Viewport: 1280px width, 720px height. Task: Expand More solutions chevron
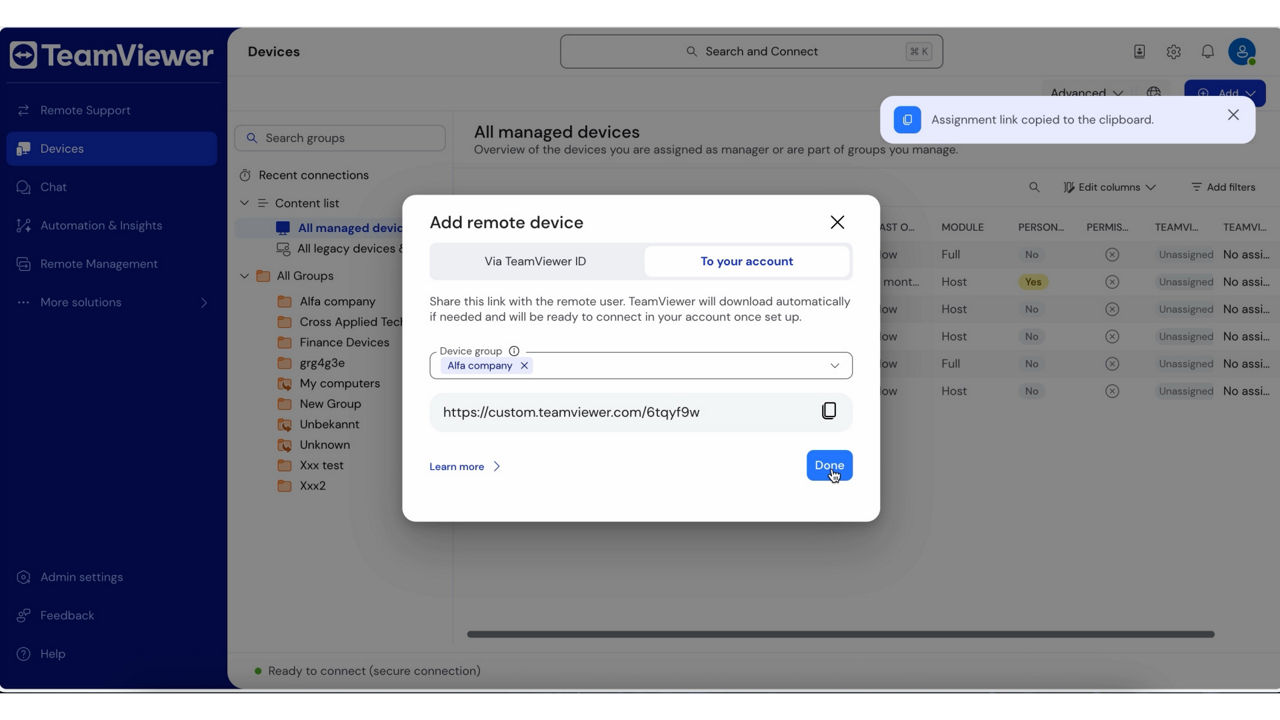(x=204, y=302)
